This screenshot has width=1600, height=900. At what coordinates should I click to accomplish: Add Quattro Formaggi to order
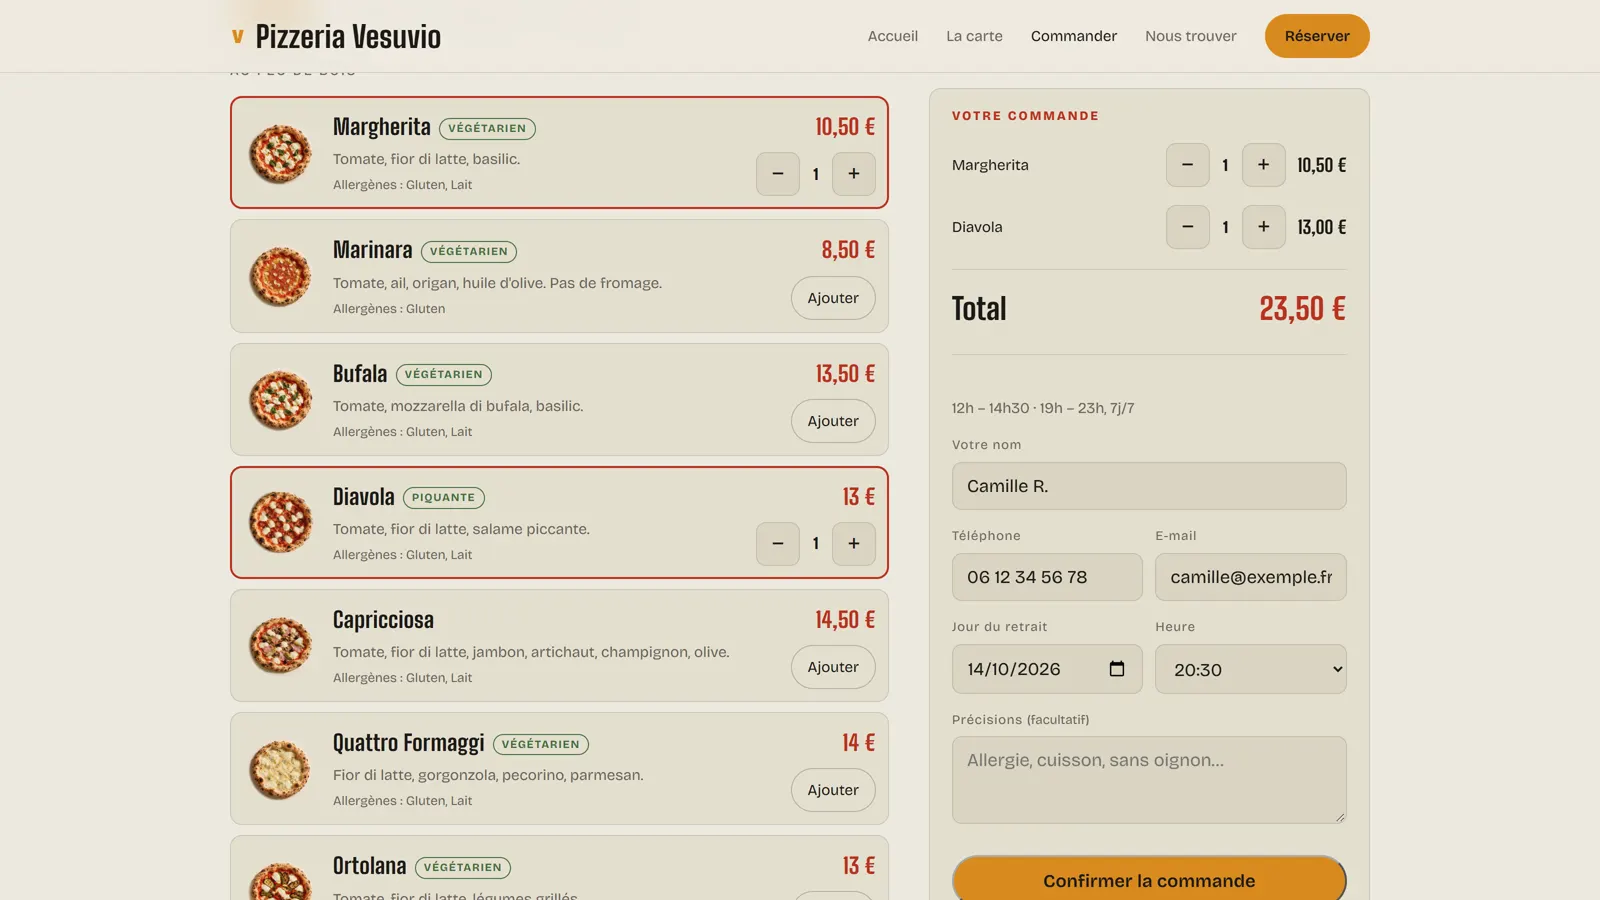tap(833, 790)
